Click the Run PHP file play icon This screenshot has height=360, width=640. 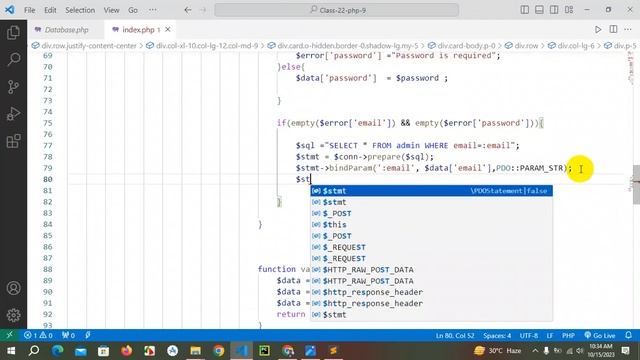598,29
